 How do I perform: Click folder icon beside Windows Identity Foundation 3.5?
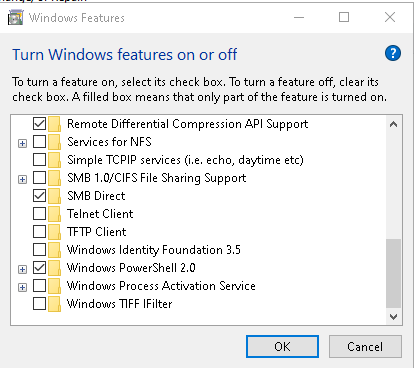coord(54,250)
